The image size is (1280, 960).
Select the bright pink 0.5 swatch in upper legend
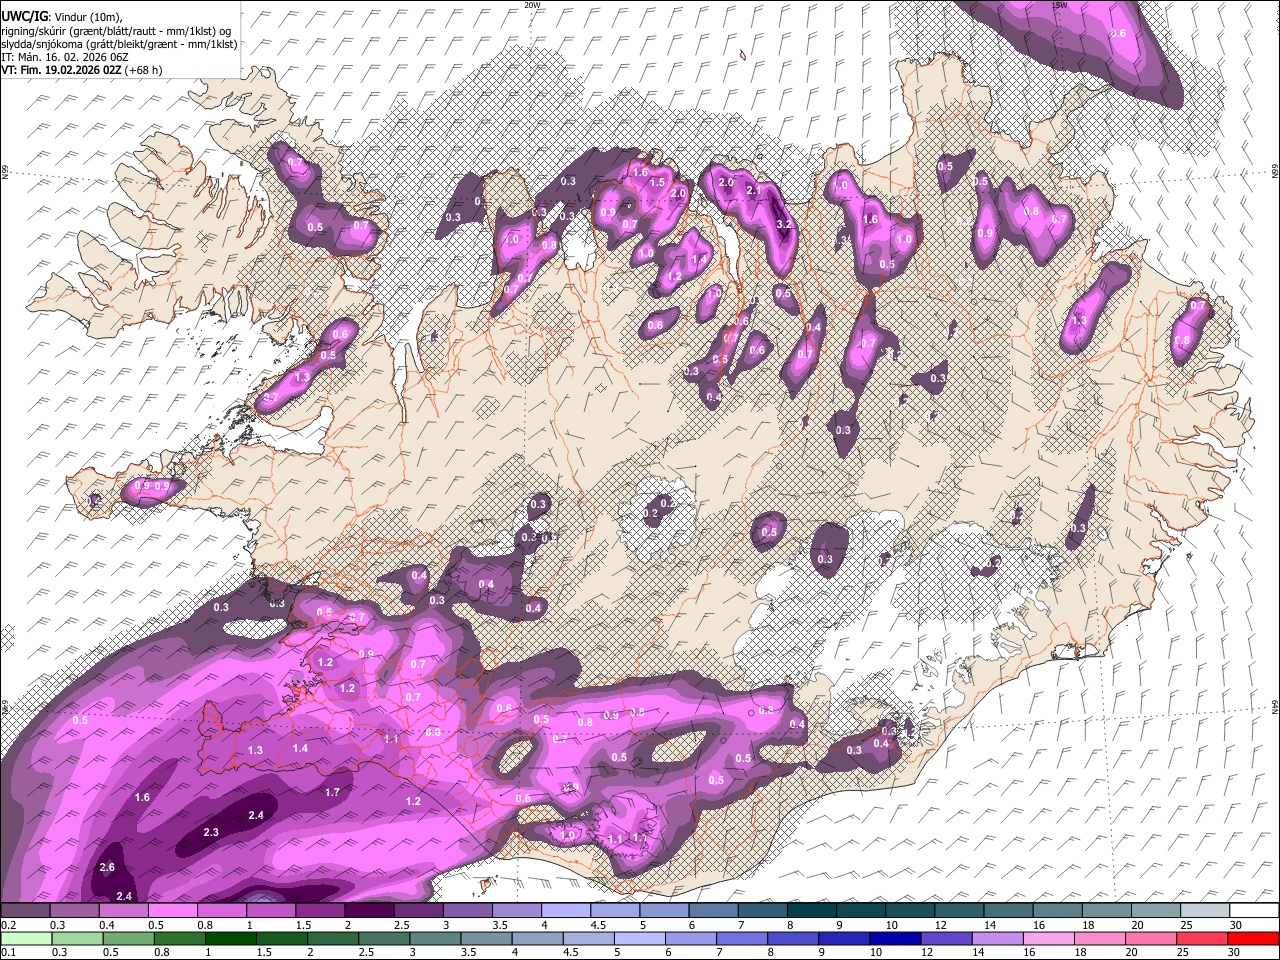point(172,911)
